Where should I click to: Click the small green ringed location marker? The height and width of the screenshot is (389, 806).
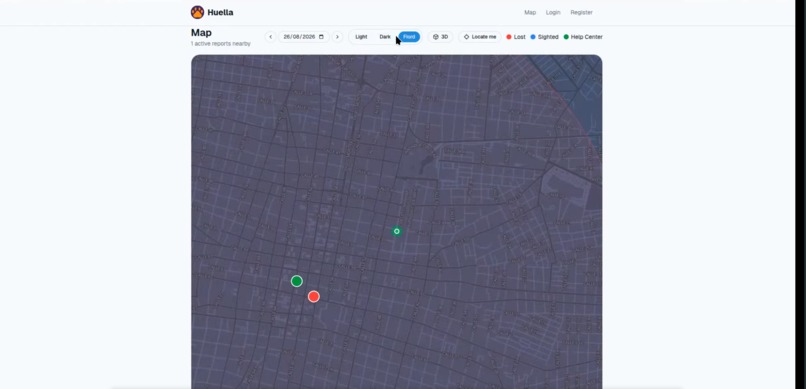click(x=396, y=231)
